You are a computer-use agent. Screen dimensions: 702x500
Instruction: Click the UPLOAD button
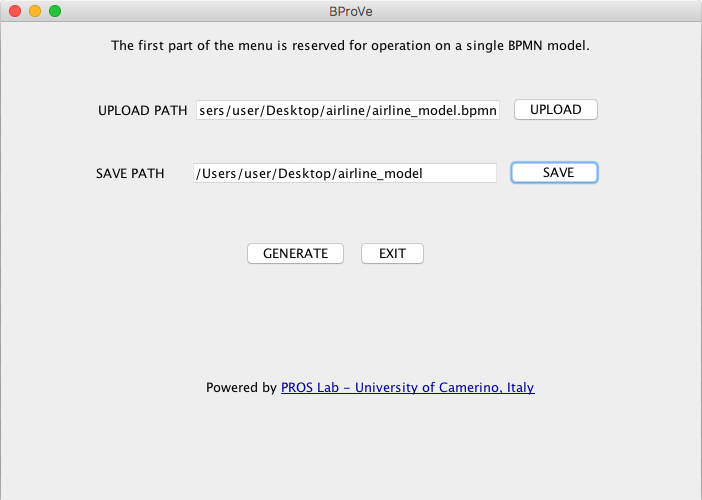pyautogui.click(x=556, y=110)
